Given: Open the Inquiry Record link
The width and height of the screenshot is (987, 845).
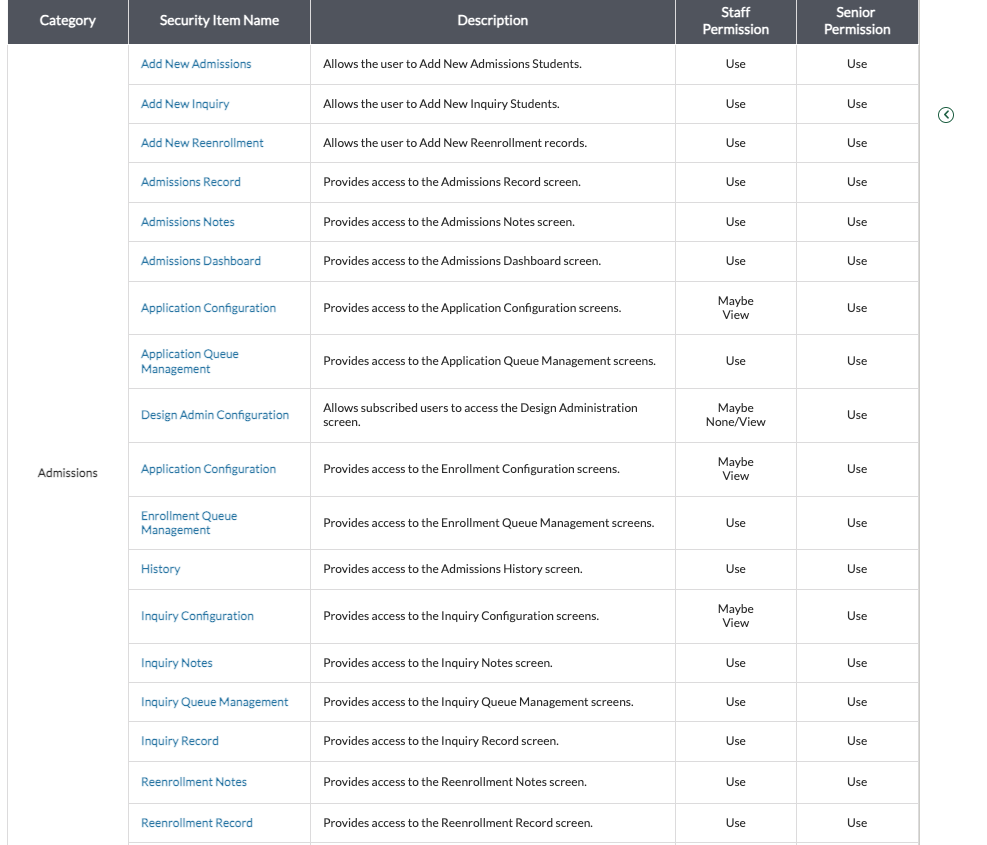Looking at the screenshot, I should [180, 741].
